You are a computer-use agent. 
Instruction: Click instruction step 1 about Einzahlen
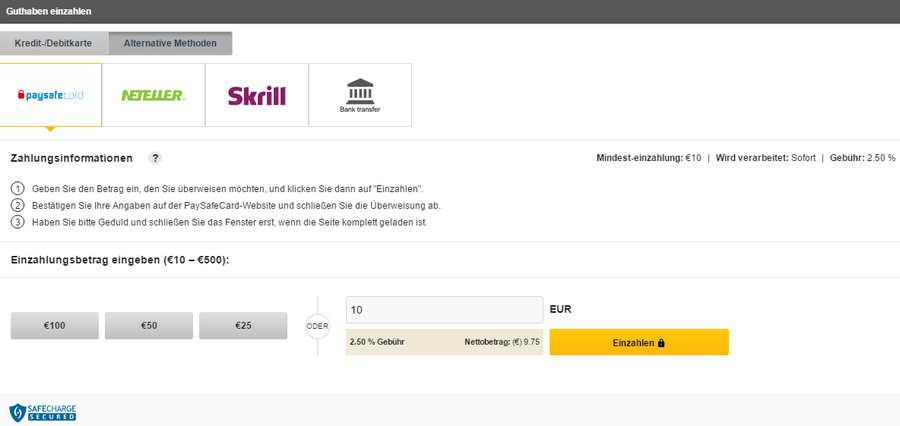click(228, 188)
